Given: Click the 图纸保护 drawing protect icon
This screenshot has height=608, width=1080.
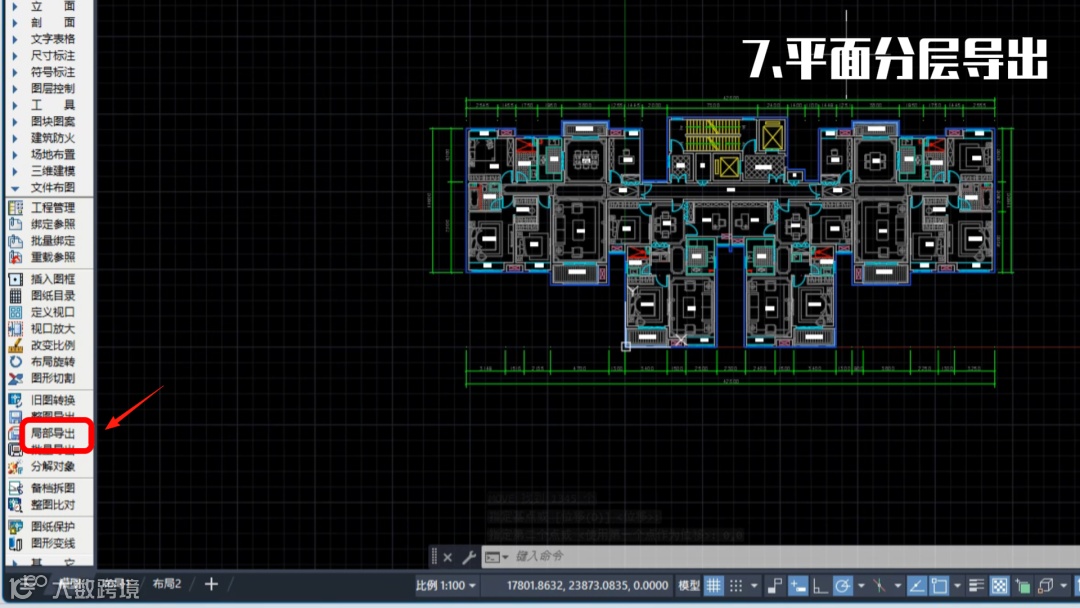Looking at the screenshot, I should (15, 527).
